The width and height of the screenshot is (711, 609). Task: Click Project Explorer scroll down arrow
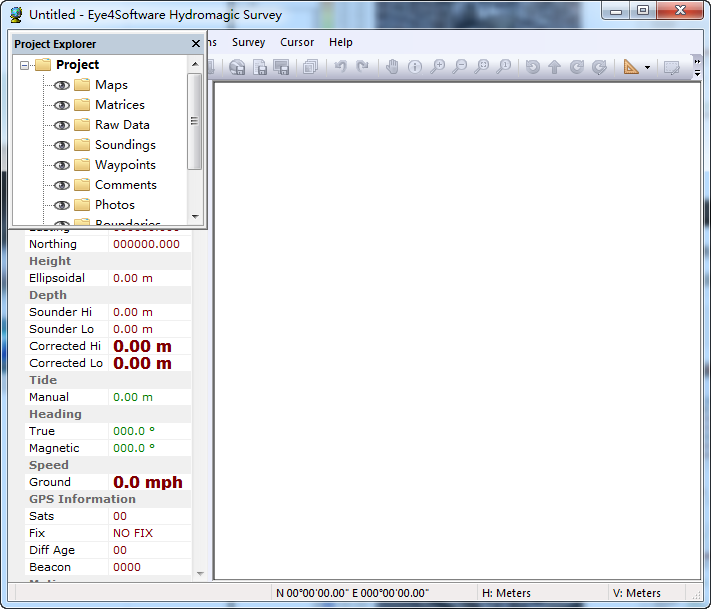coord(195,217)
